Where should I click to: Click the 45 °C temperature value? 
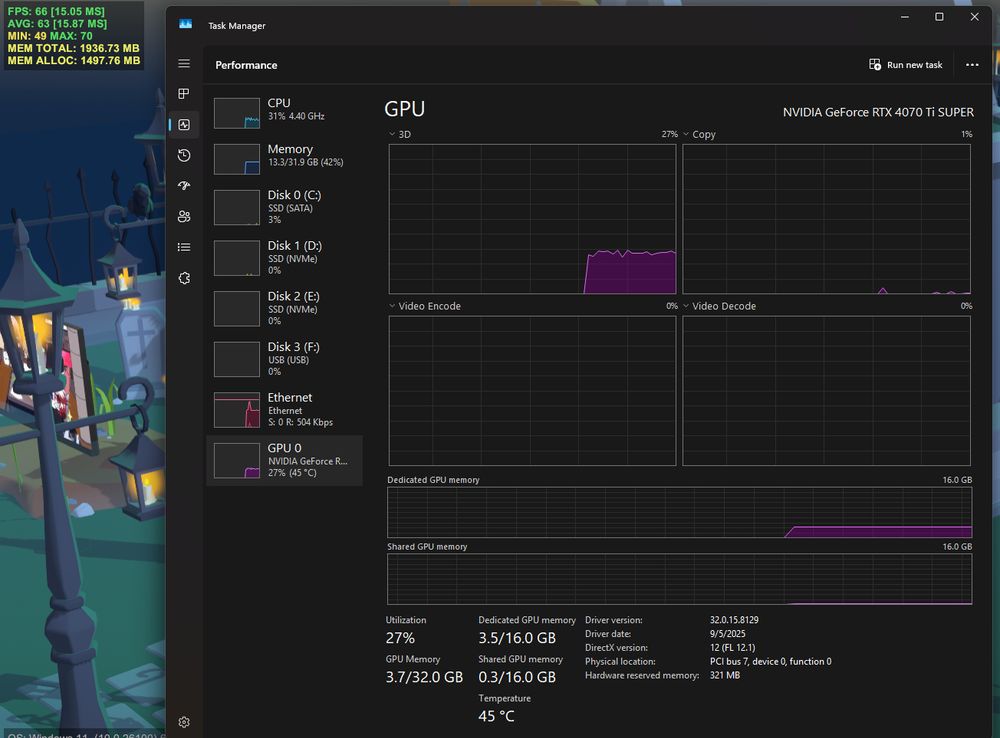tap(496, 716)
